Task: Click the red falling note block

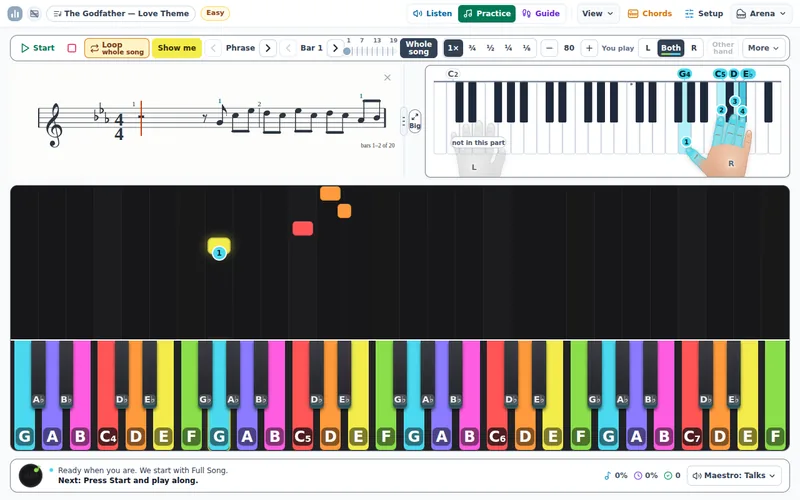Action: click(x=303, y=228)
